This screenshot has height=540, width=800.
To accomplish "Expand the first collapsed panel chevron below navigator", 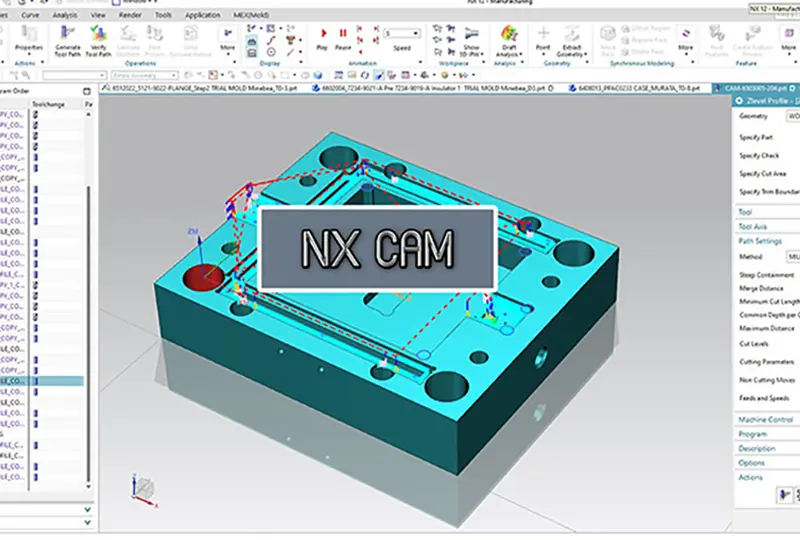I will pos(87,509).
